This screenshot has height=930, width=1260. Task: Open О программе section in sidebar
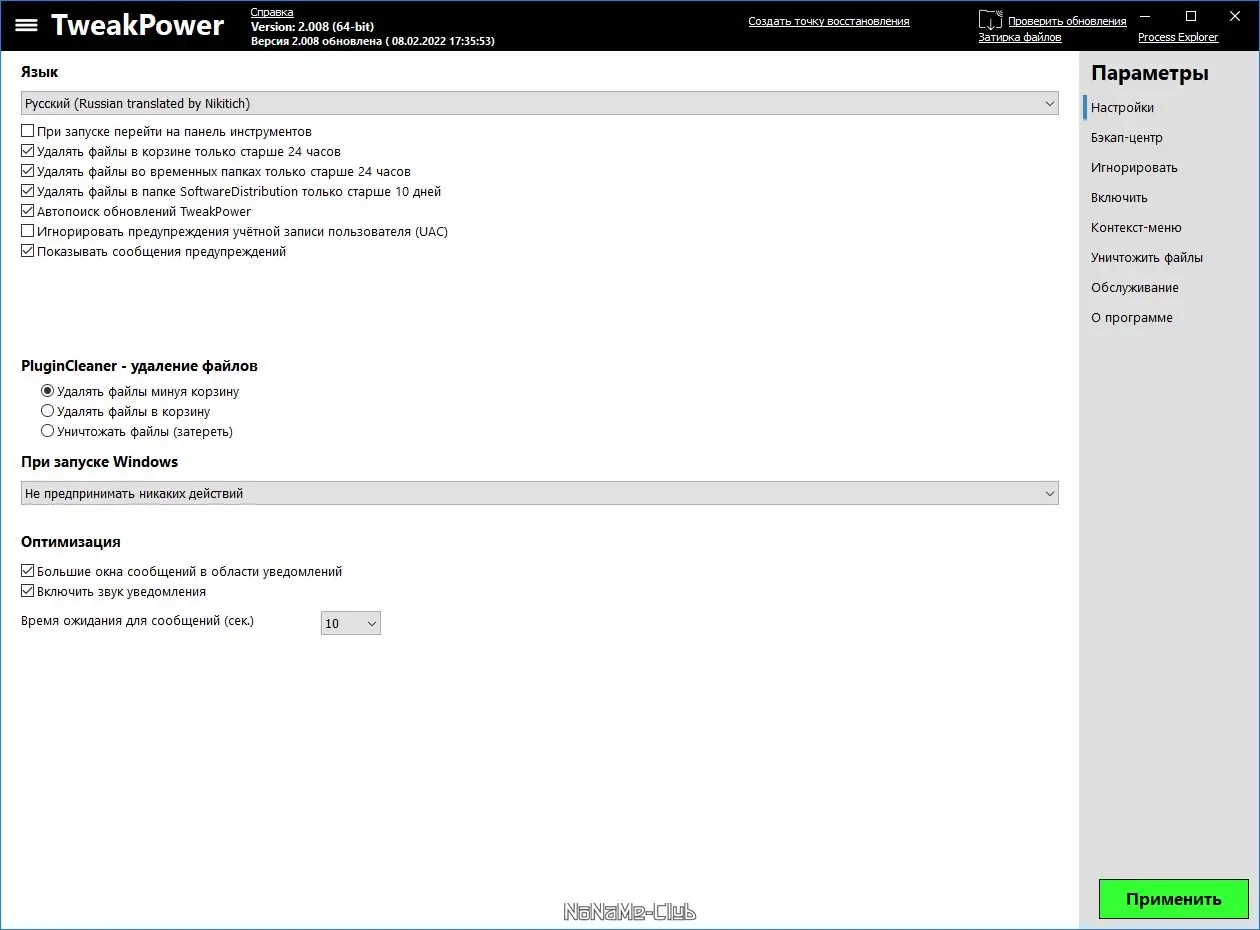(1132, 317)
